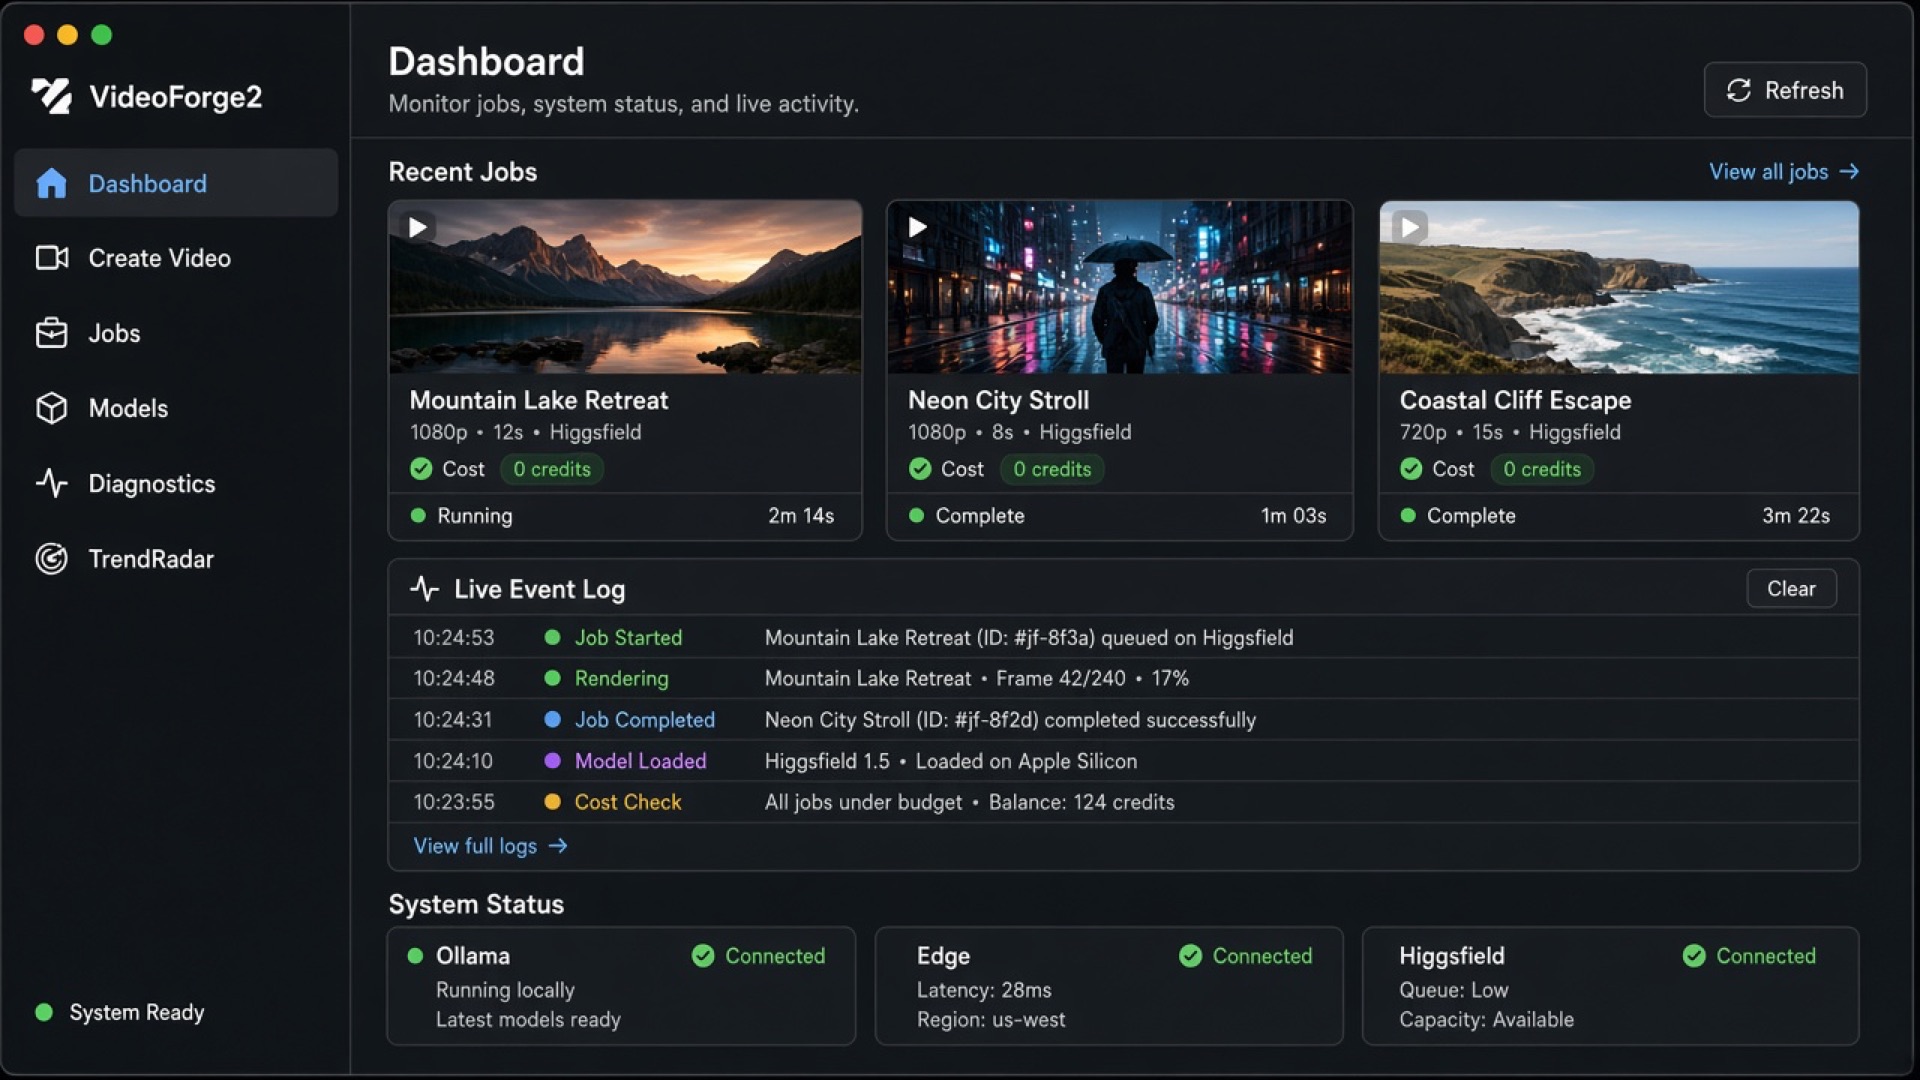Click the green check next to Ollama Connected
Screen dimensions: 1920x1080
703,956
